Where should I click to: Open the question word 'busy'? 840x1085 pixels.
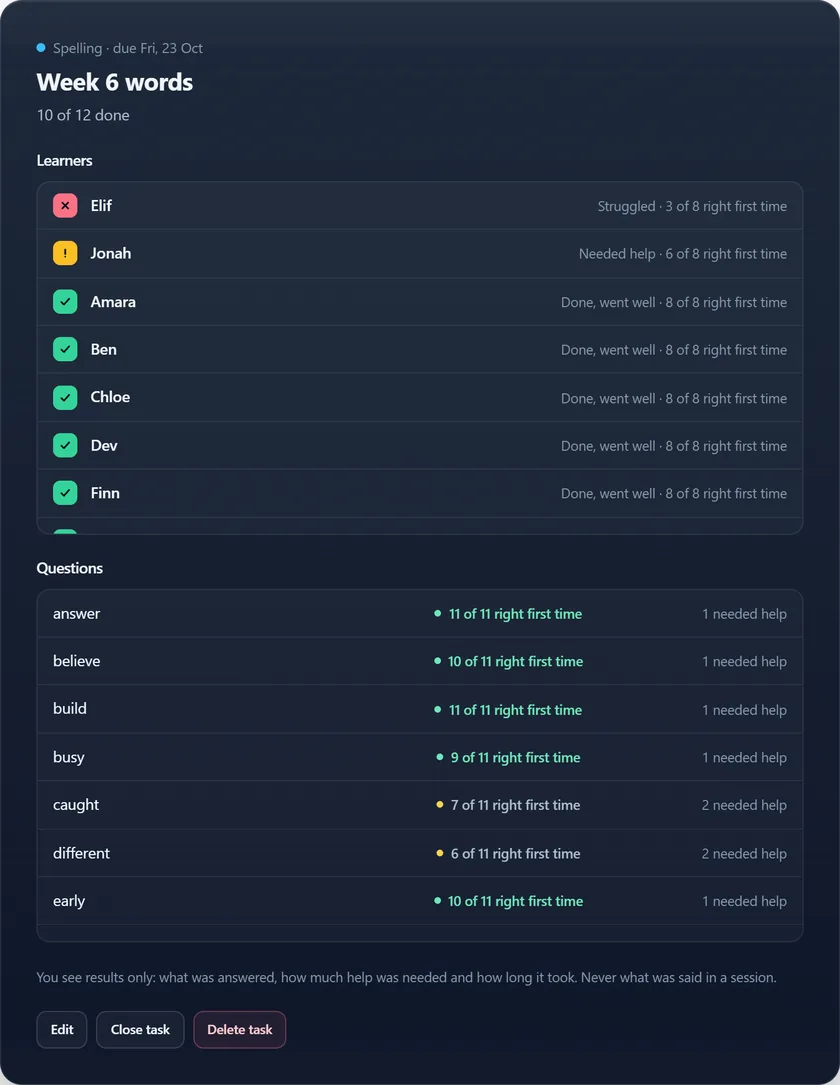[x=69, y=758]
